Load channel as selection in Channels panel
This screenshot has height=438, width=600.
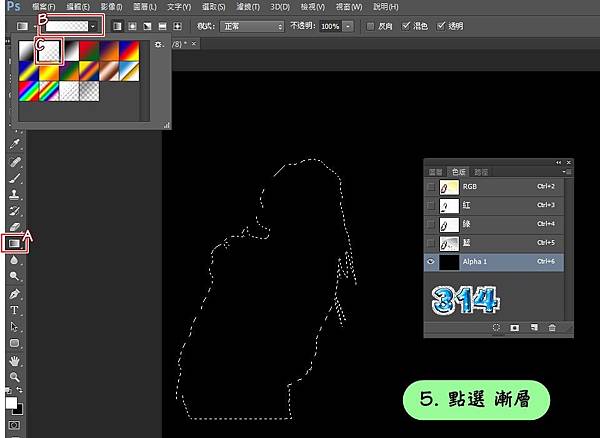496,327
